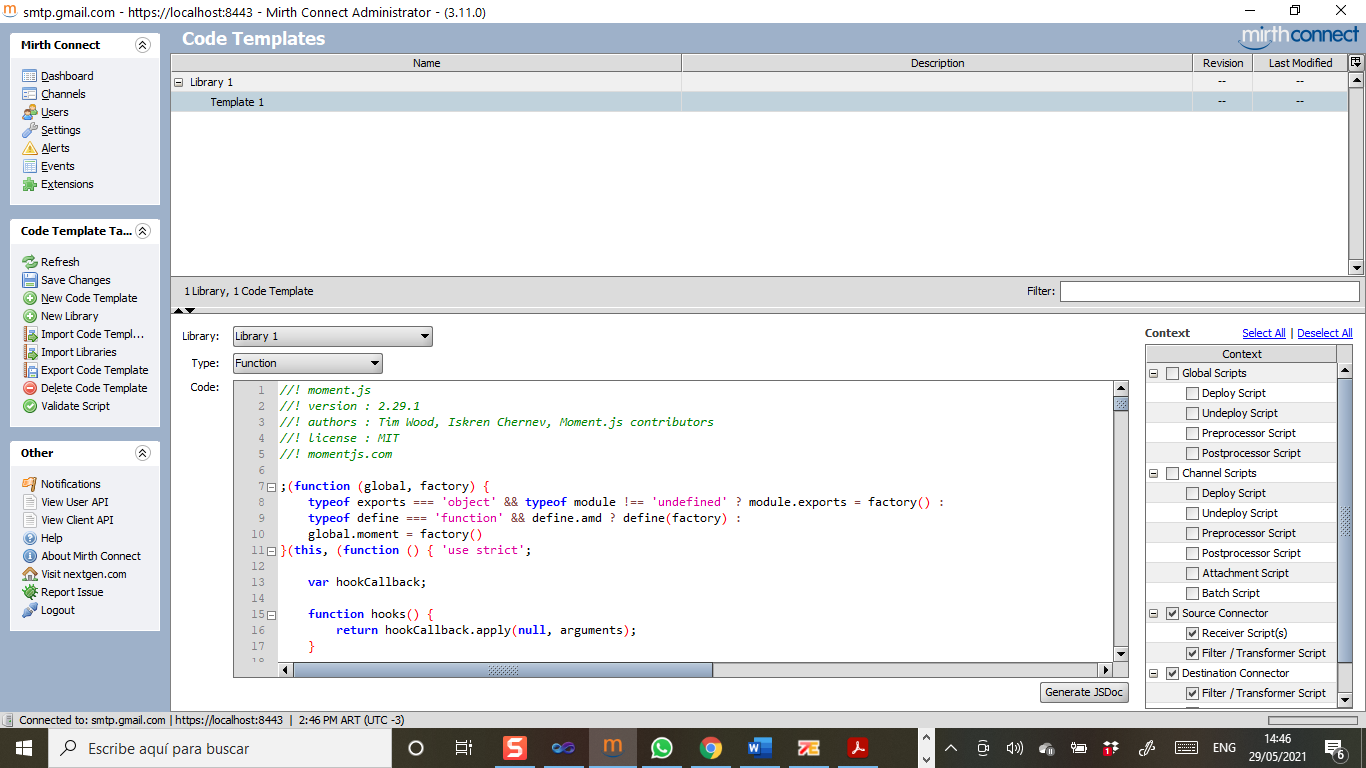Viewport: 1366px width, 768px height.
Task: Check Preprocessor Script under Global Scripts
Action: coord(1192,433)
